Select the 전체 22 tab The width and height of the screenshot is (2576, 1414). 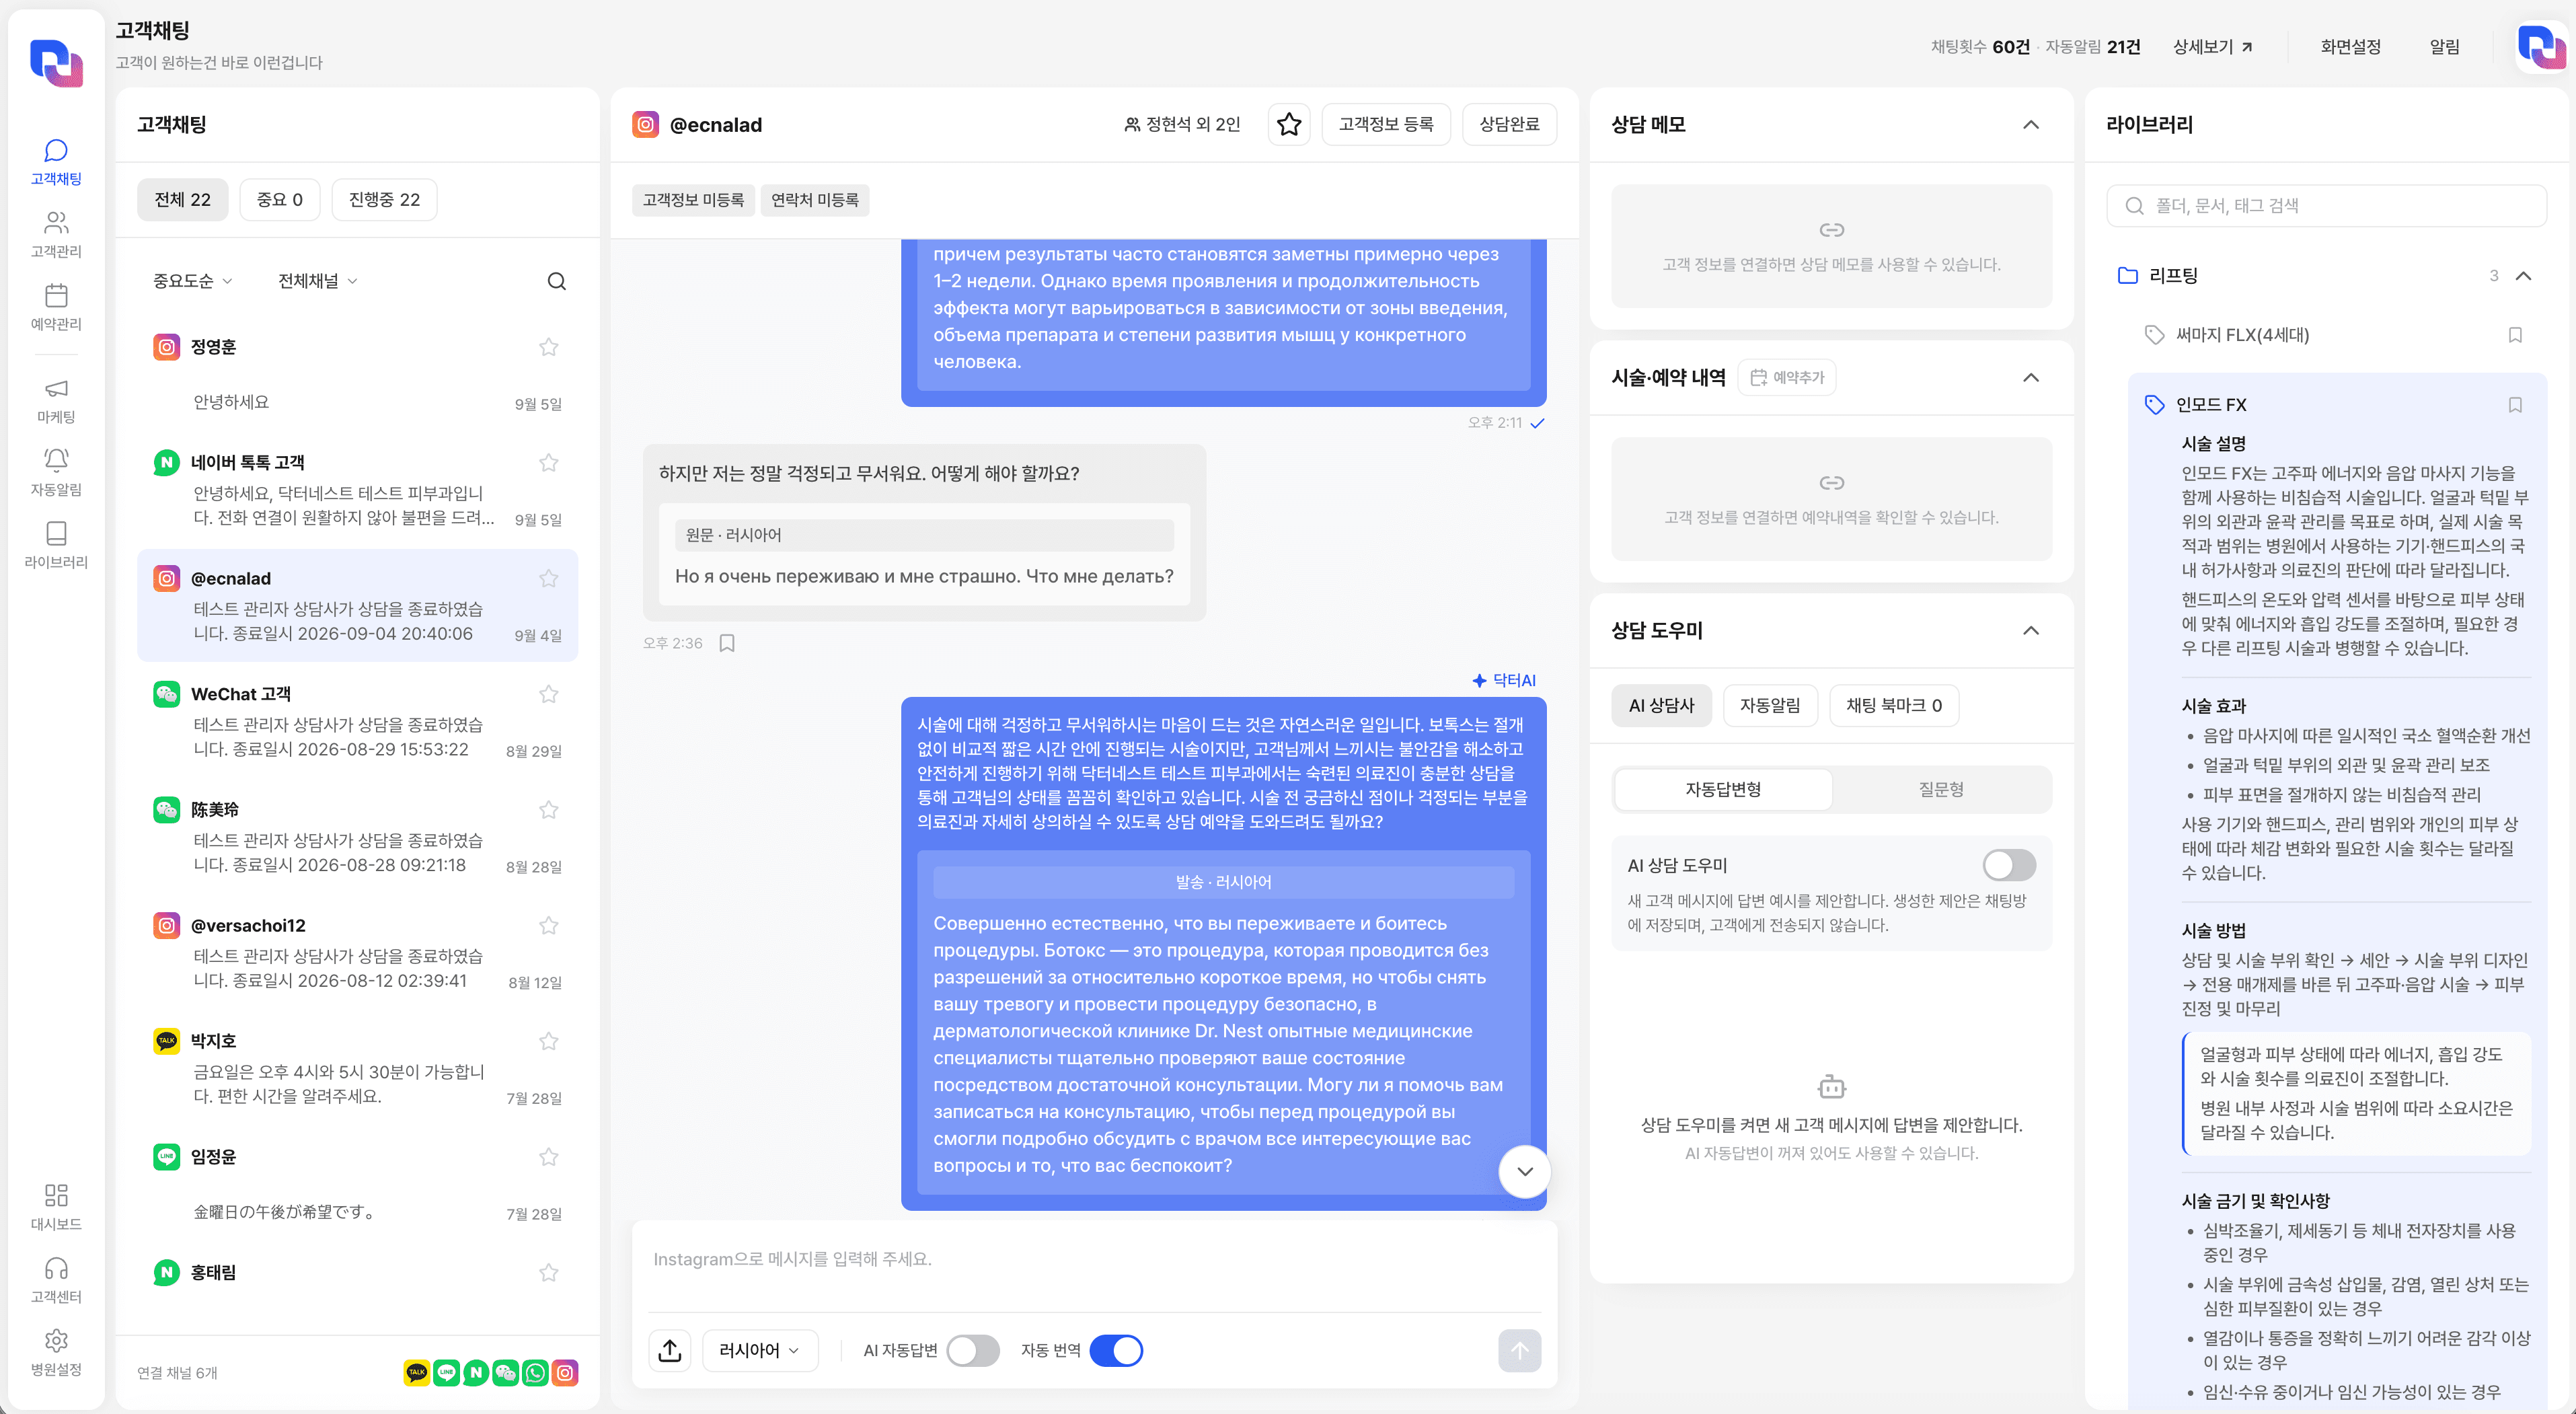[x=183, y=200]
